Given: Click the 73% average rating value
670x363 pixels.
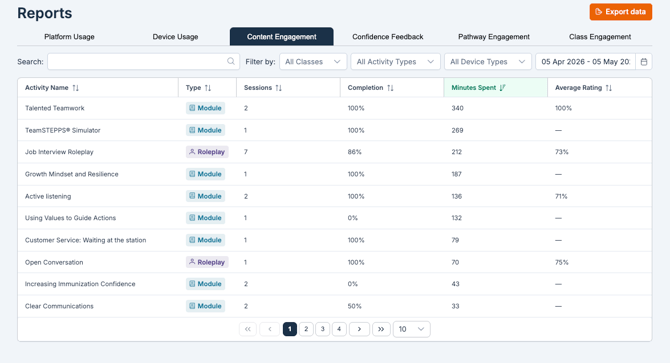Looking at the screenshot, I should (561, 152).
